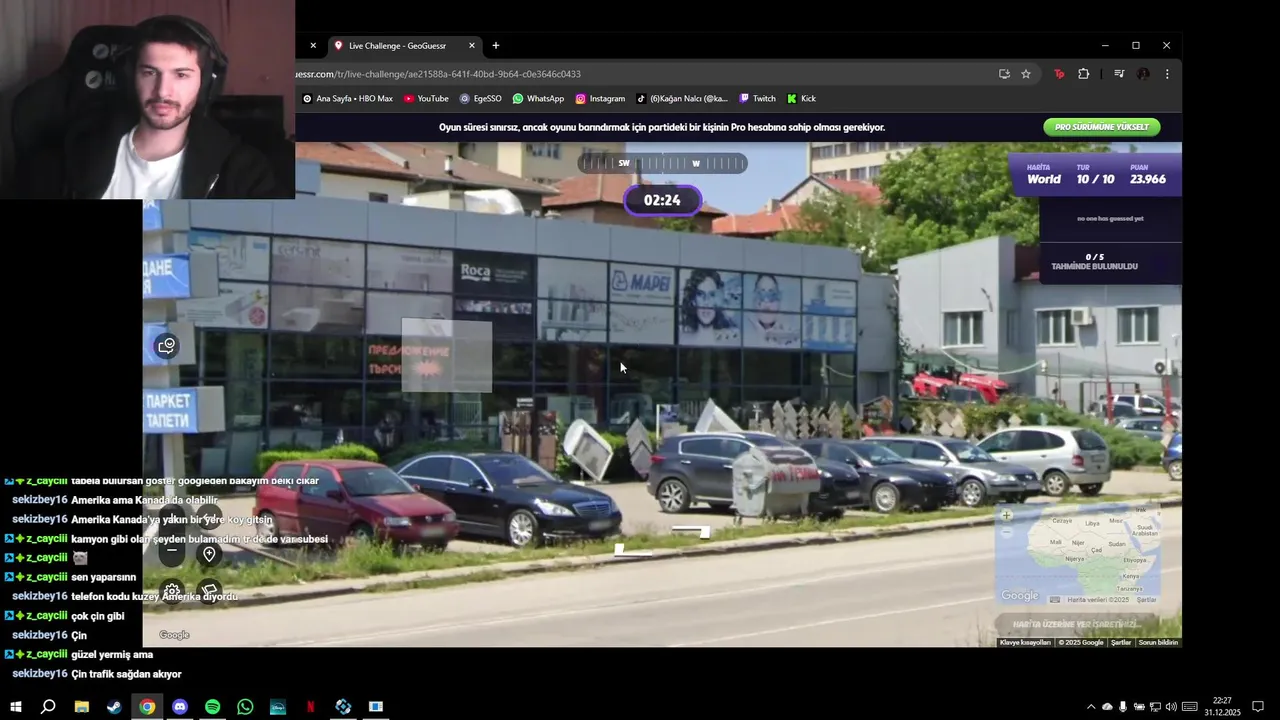Viewport: 1280px width, 720px height.
Task: Open the YouTube bookmark
Action: click(x=426, y=99)
